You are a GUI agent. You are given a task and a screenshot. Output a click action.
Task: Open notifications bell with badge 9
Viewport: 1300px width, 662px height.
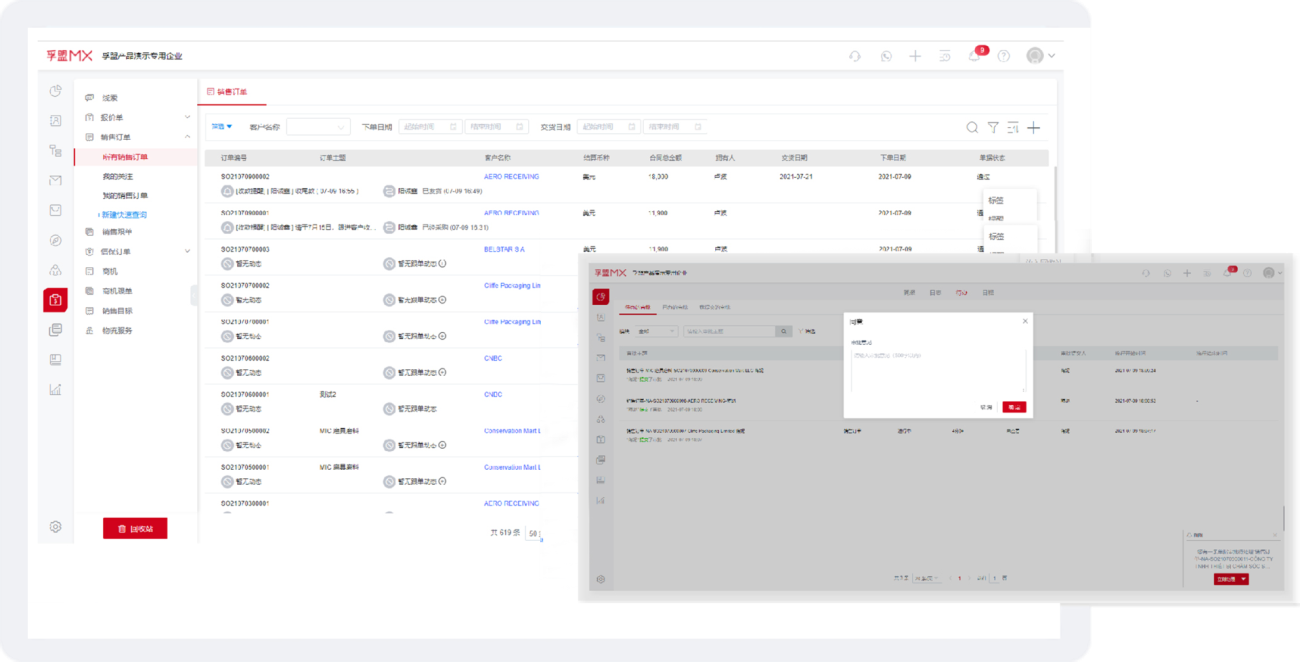tap(974, 56)
